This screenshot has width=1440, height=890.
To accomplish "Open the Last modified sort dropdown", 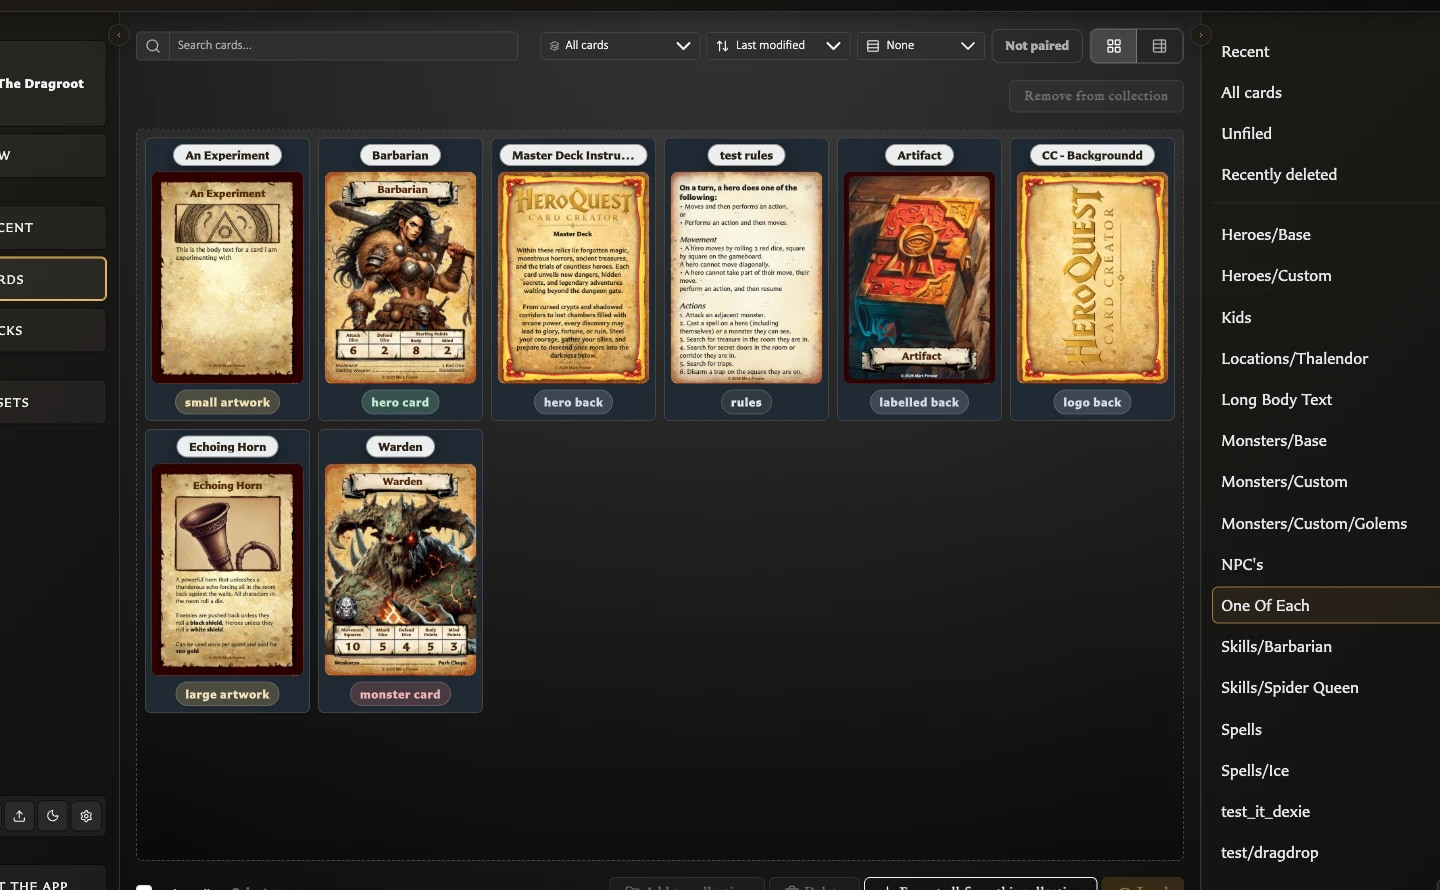I will (x=778, y=46).
